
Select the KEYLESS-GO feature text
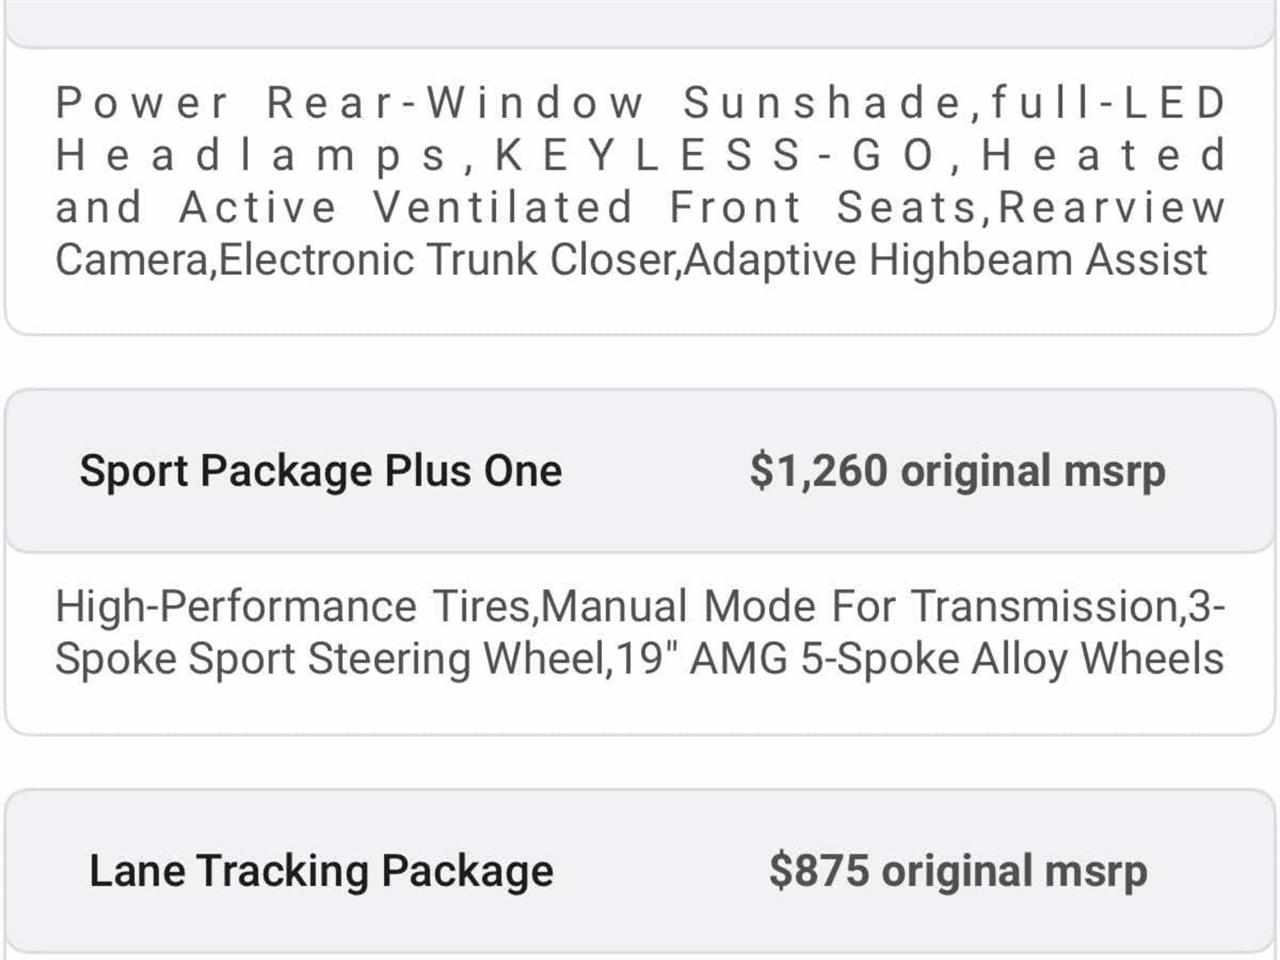(716, 155)
